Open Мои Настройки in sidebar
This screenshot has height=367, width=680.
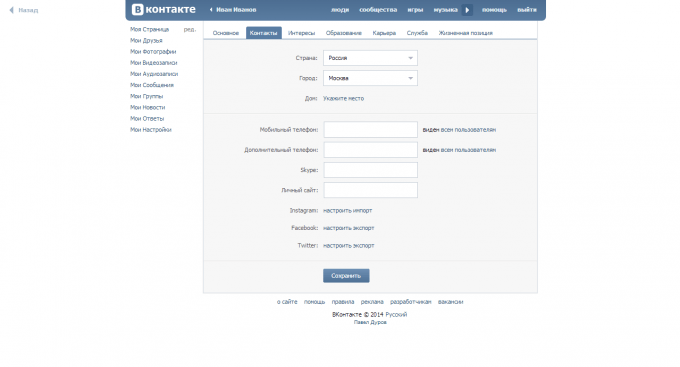(x=151, y=130)
